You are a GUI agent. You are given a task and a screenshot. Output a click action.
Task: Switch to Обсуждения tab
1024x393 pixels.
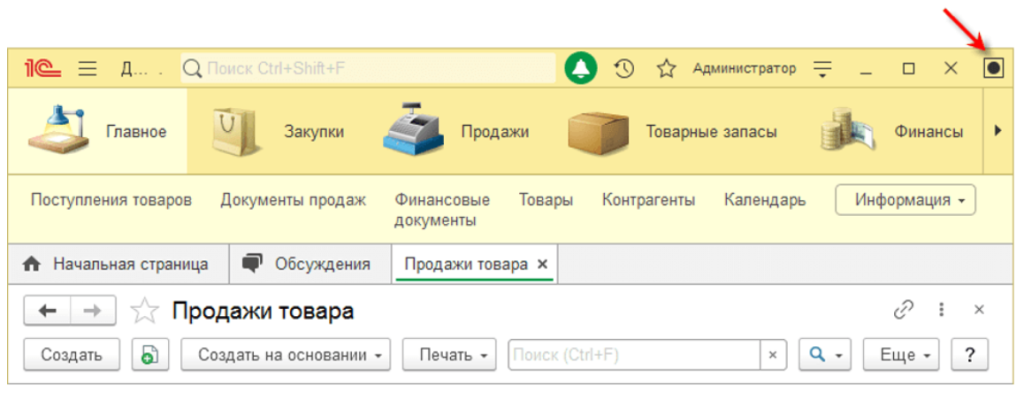(310, 264)
